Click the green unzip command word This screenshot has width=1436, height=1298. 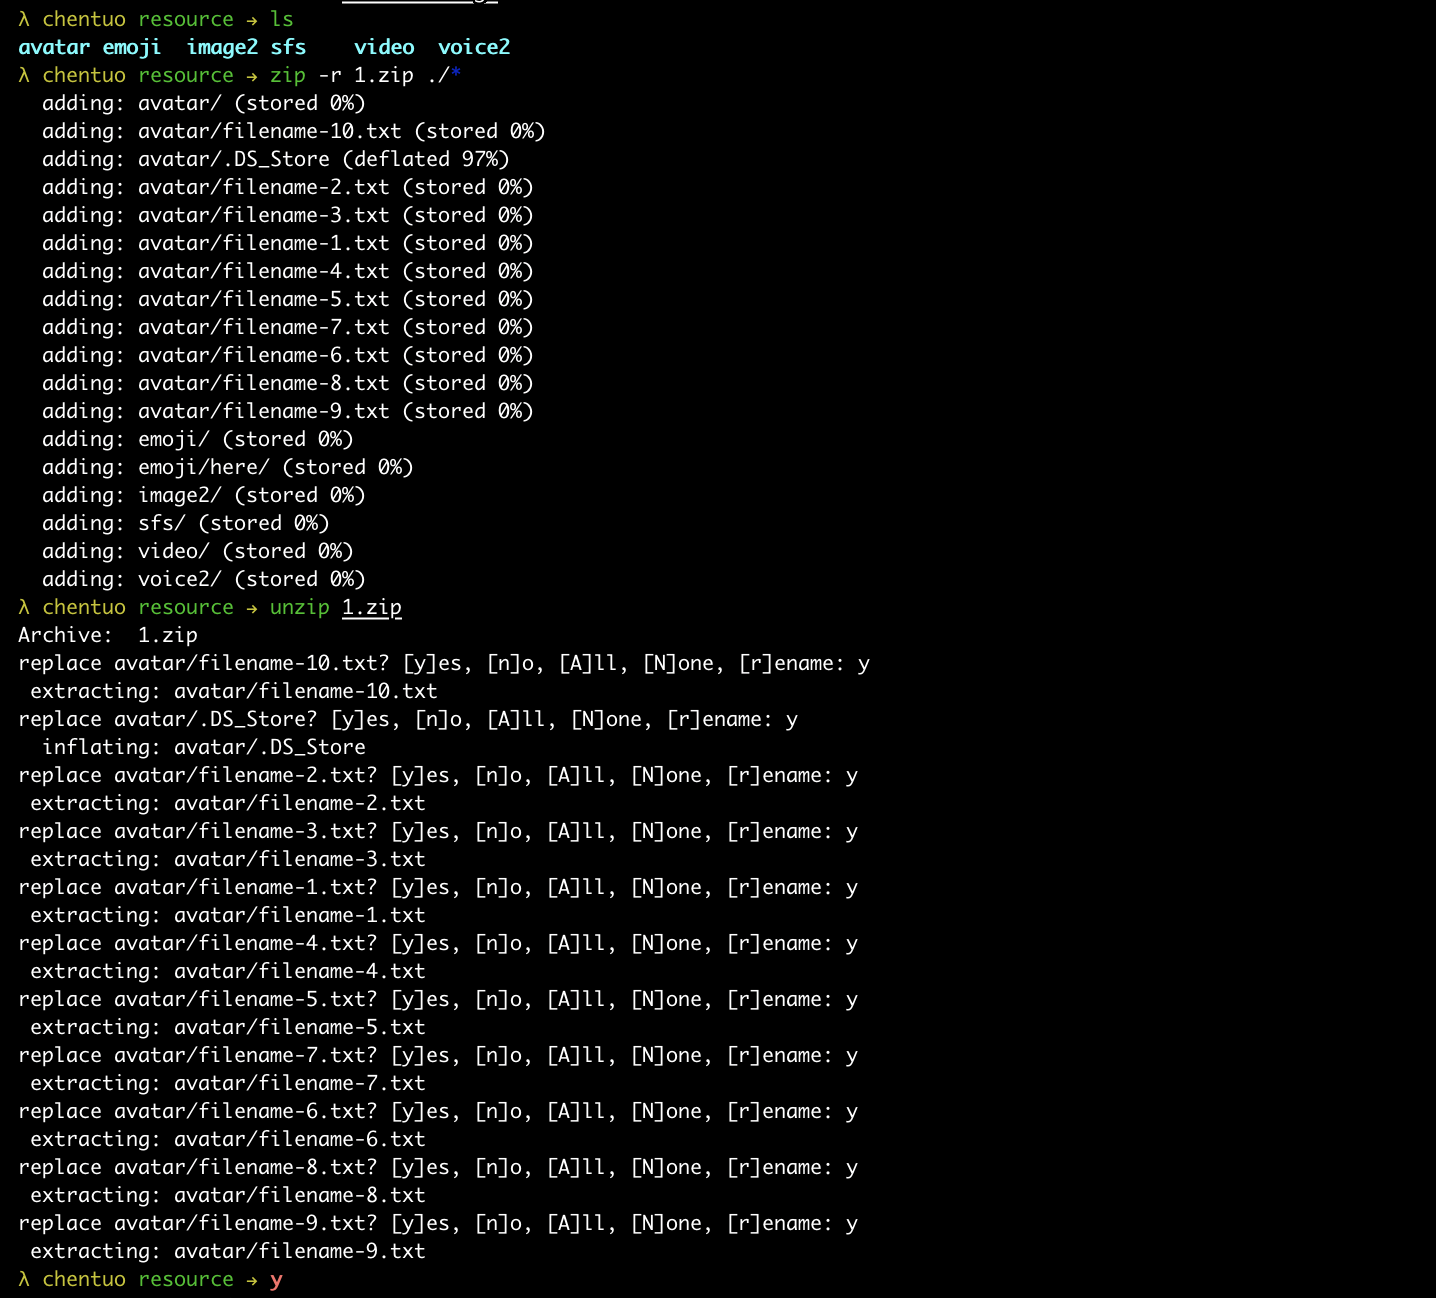pos(299,607)
